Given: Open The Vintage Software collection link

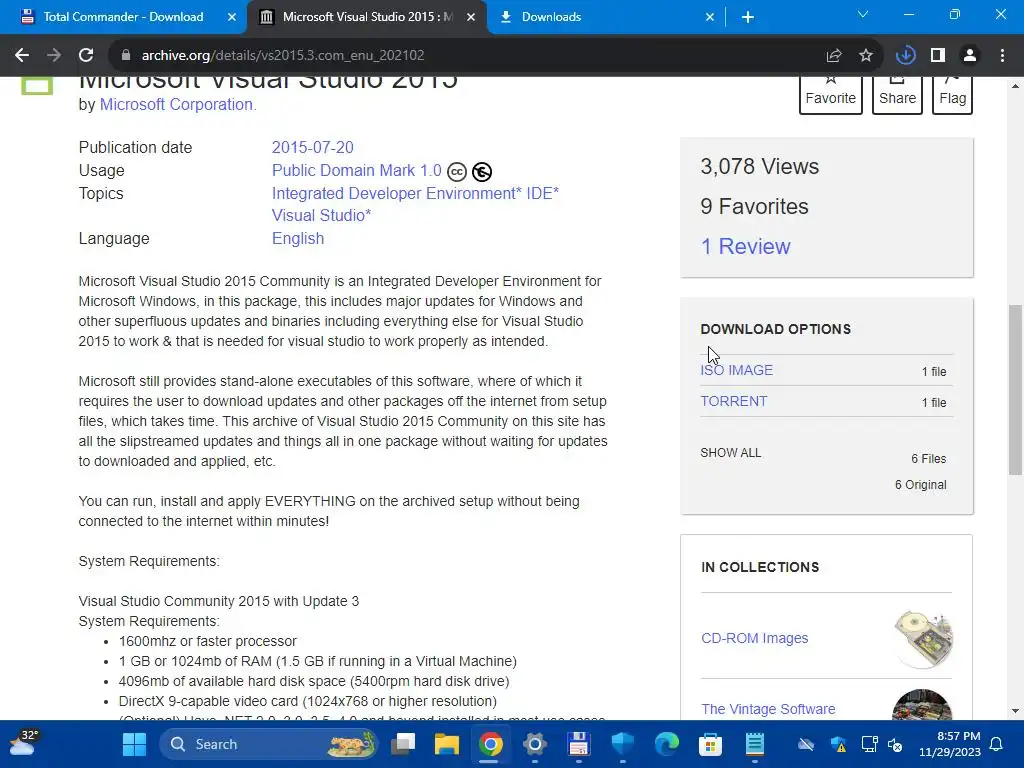Looking at the screenshot, I should click(768, 709).
